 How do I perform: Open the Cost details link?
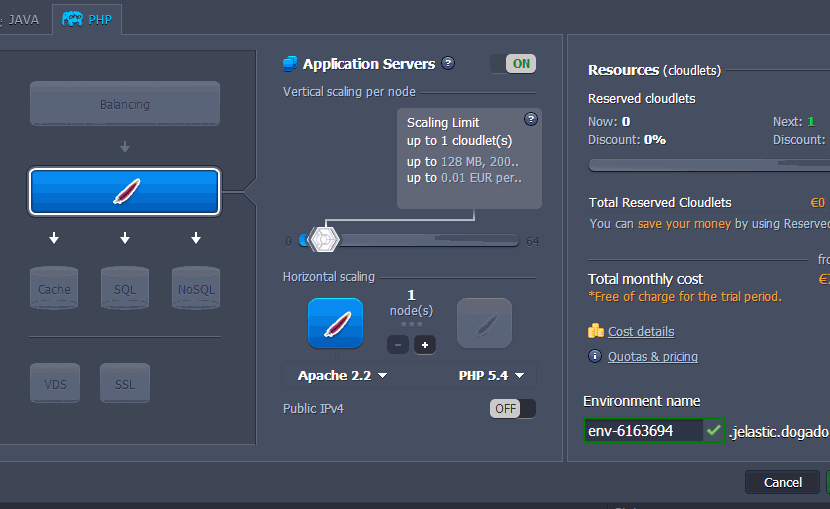[640, 331]
